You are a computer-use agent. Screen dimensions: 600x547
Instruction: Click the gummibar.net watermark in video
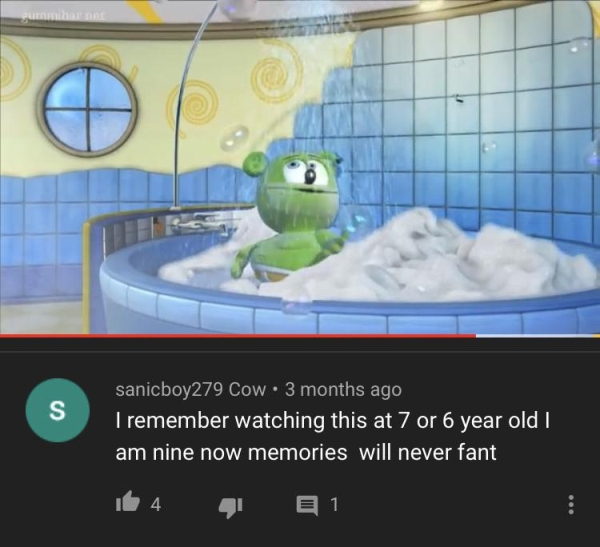pyautogui.click(x=62, y=16)
